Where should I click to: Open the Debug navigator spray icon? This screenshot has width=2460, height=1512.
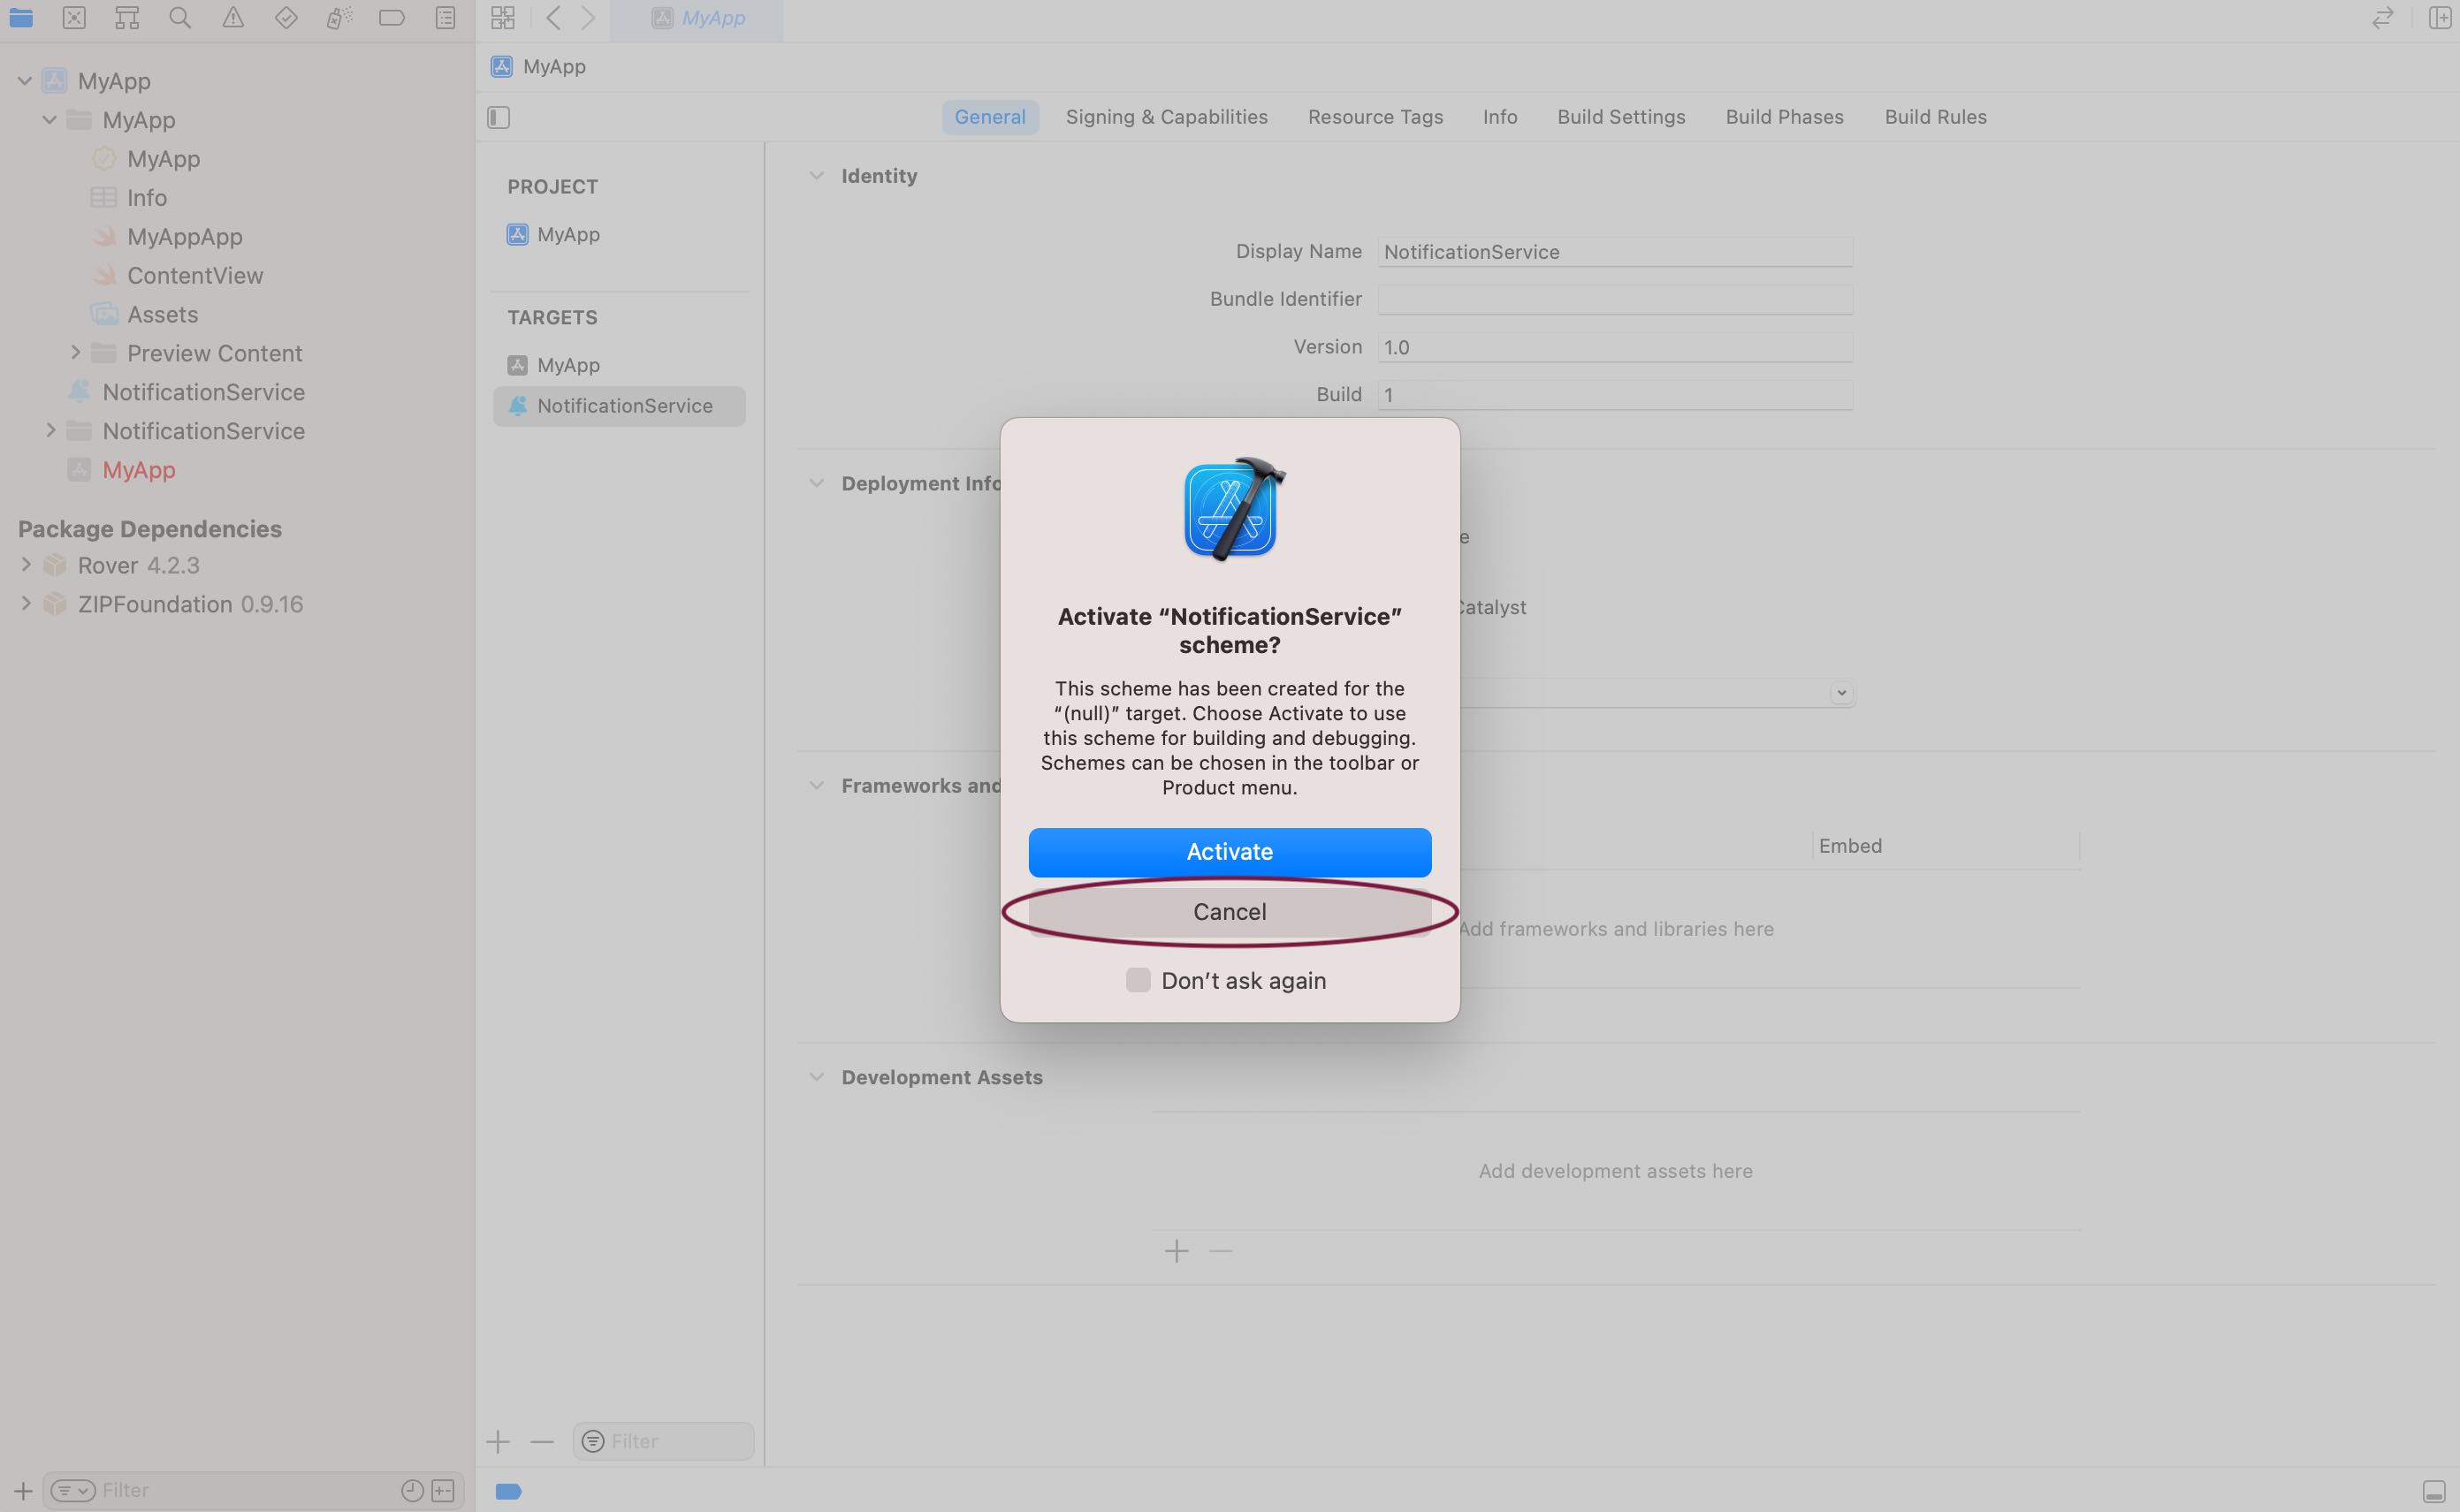(339, 17)
